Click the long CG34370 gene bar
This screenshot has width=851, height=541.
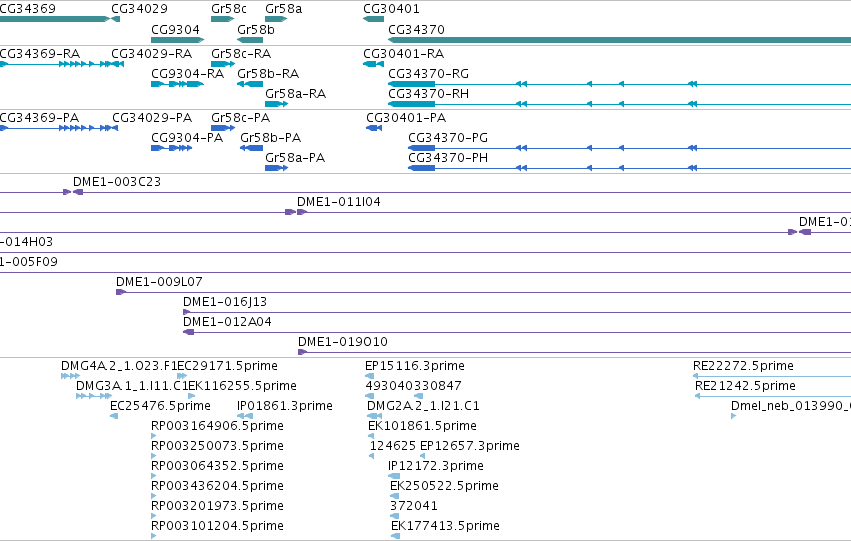619,40
